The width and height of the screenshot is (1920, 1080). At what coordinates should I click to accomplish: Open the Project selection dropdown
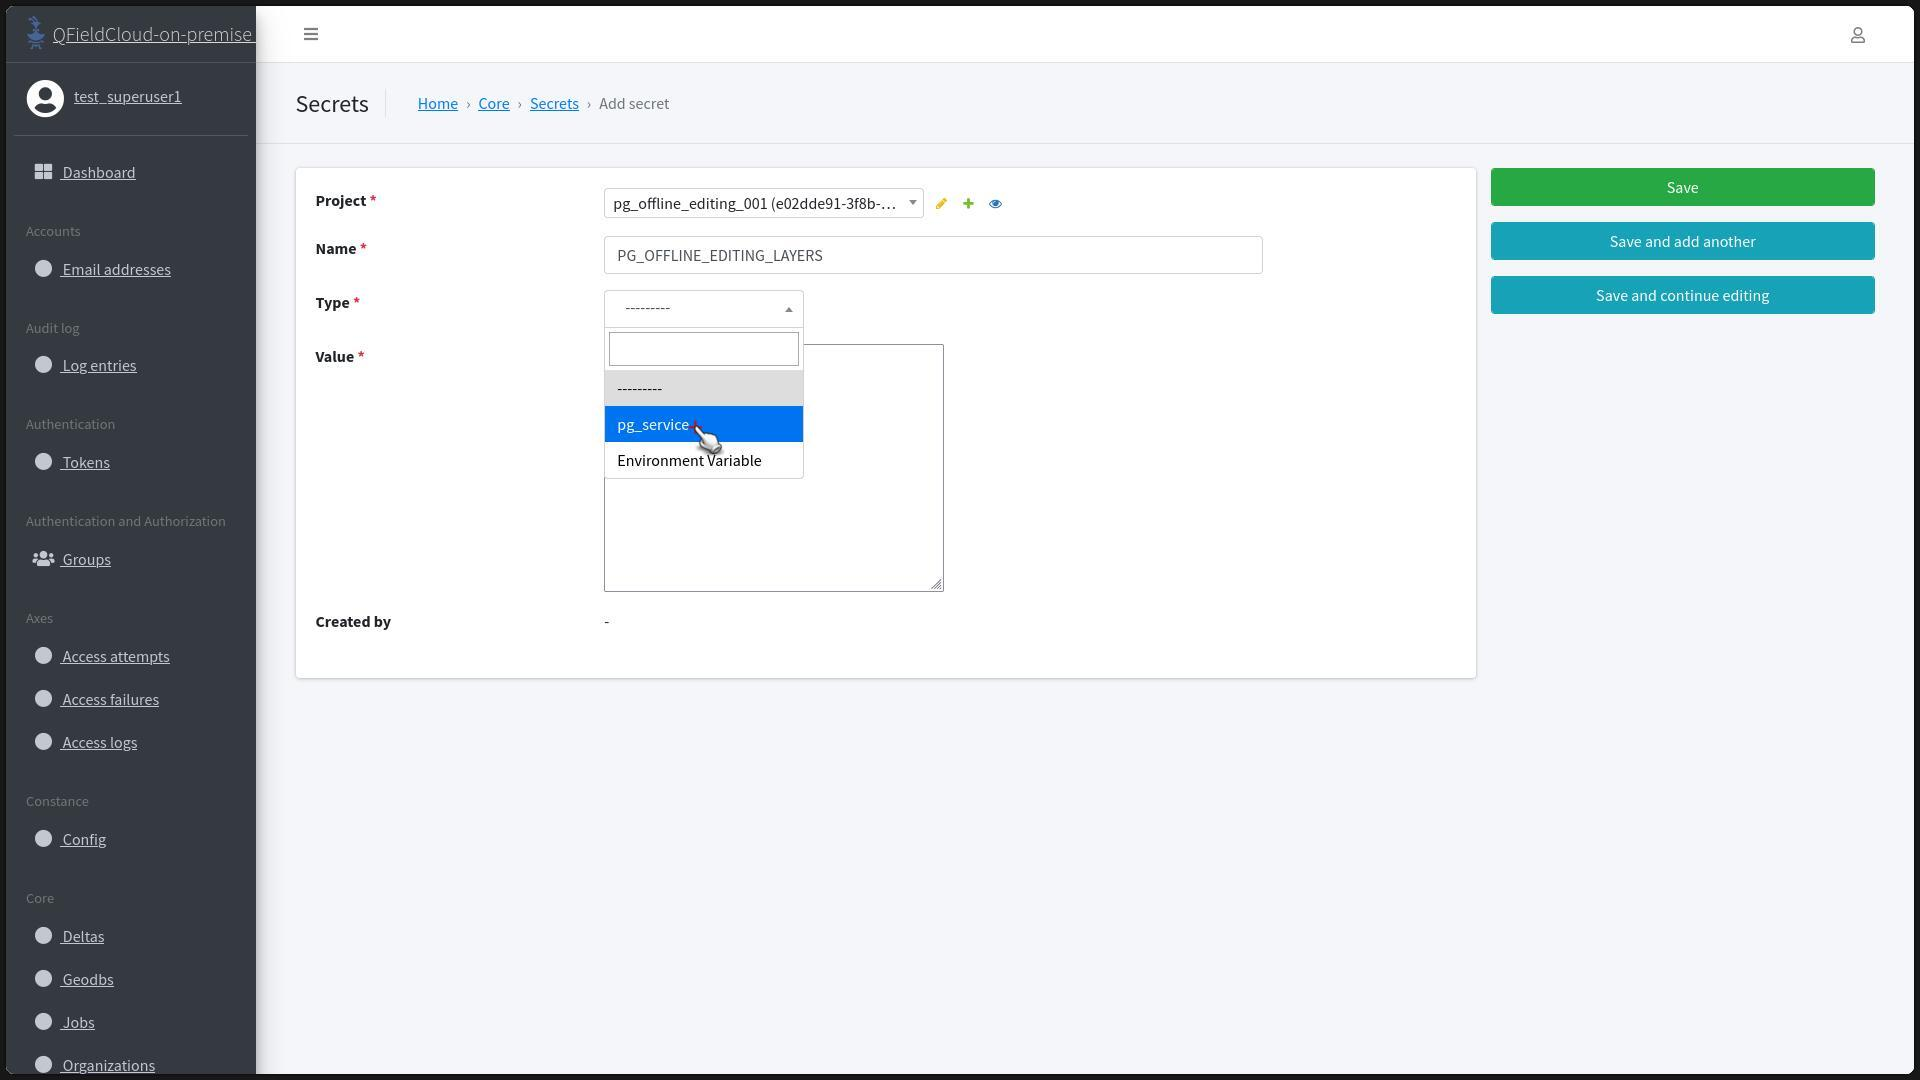[x=763, y=204]
